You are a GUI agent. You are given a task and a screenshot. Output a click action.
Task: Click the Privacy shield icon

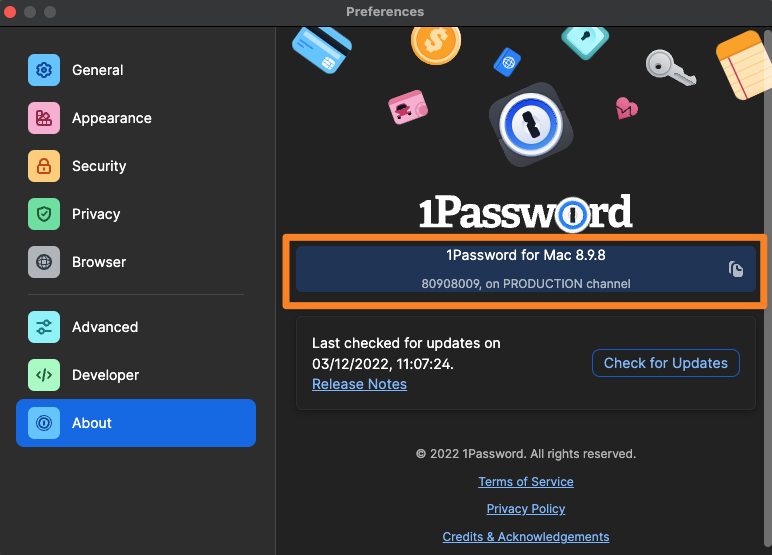44,214
